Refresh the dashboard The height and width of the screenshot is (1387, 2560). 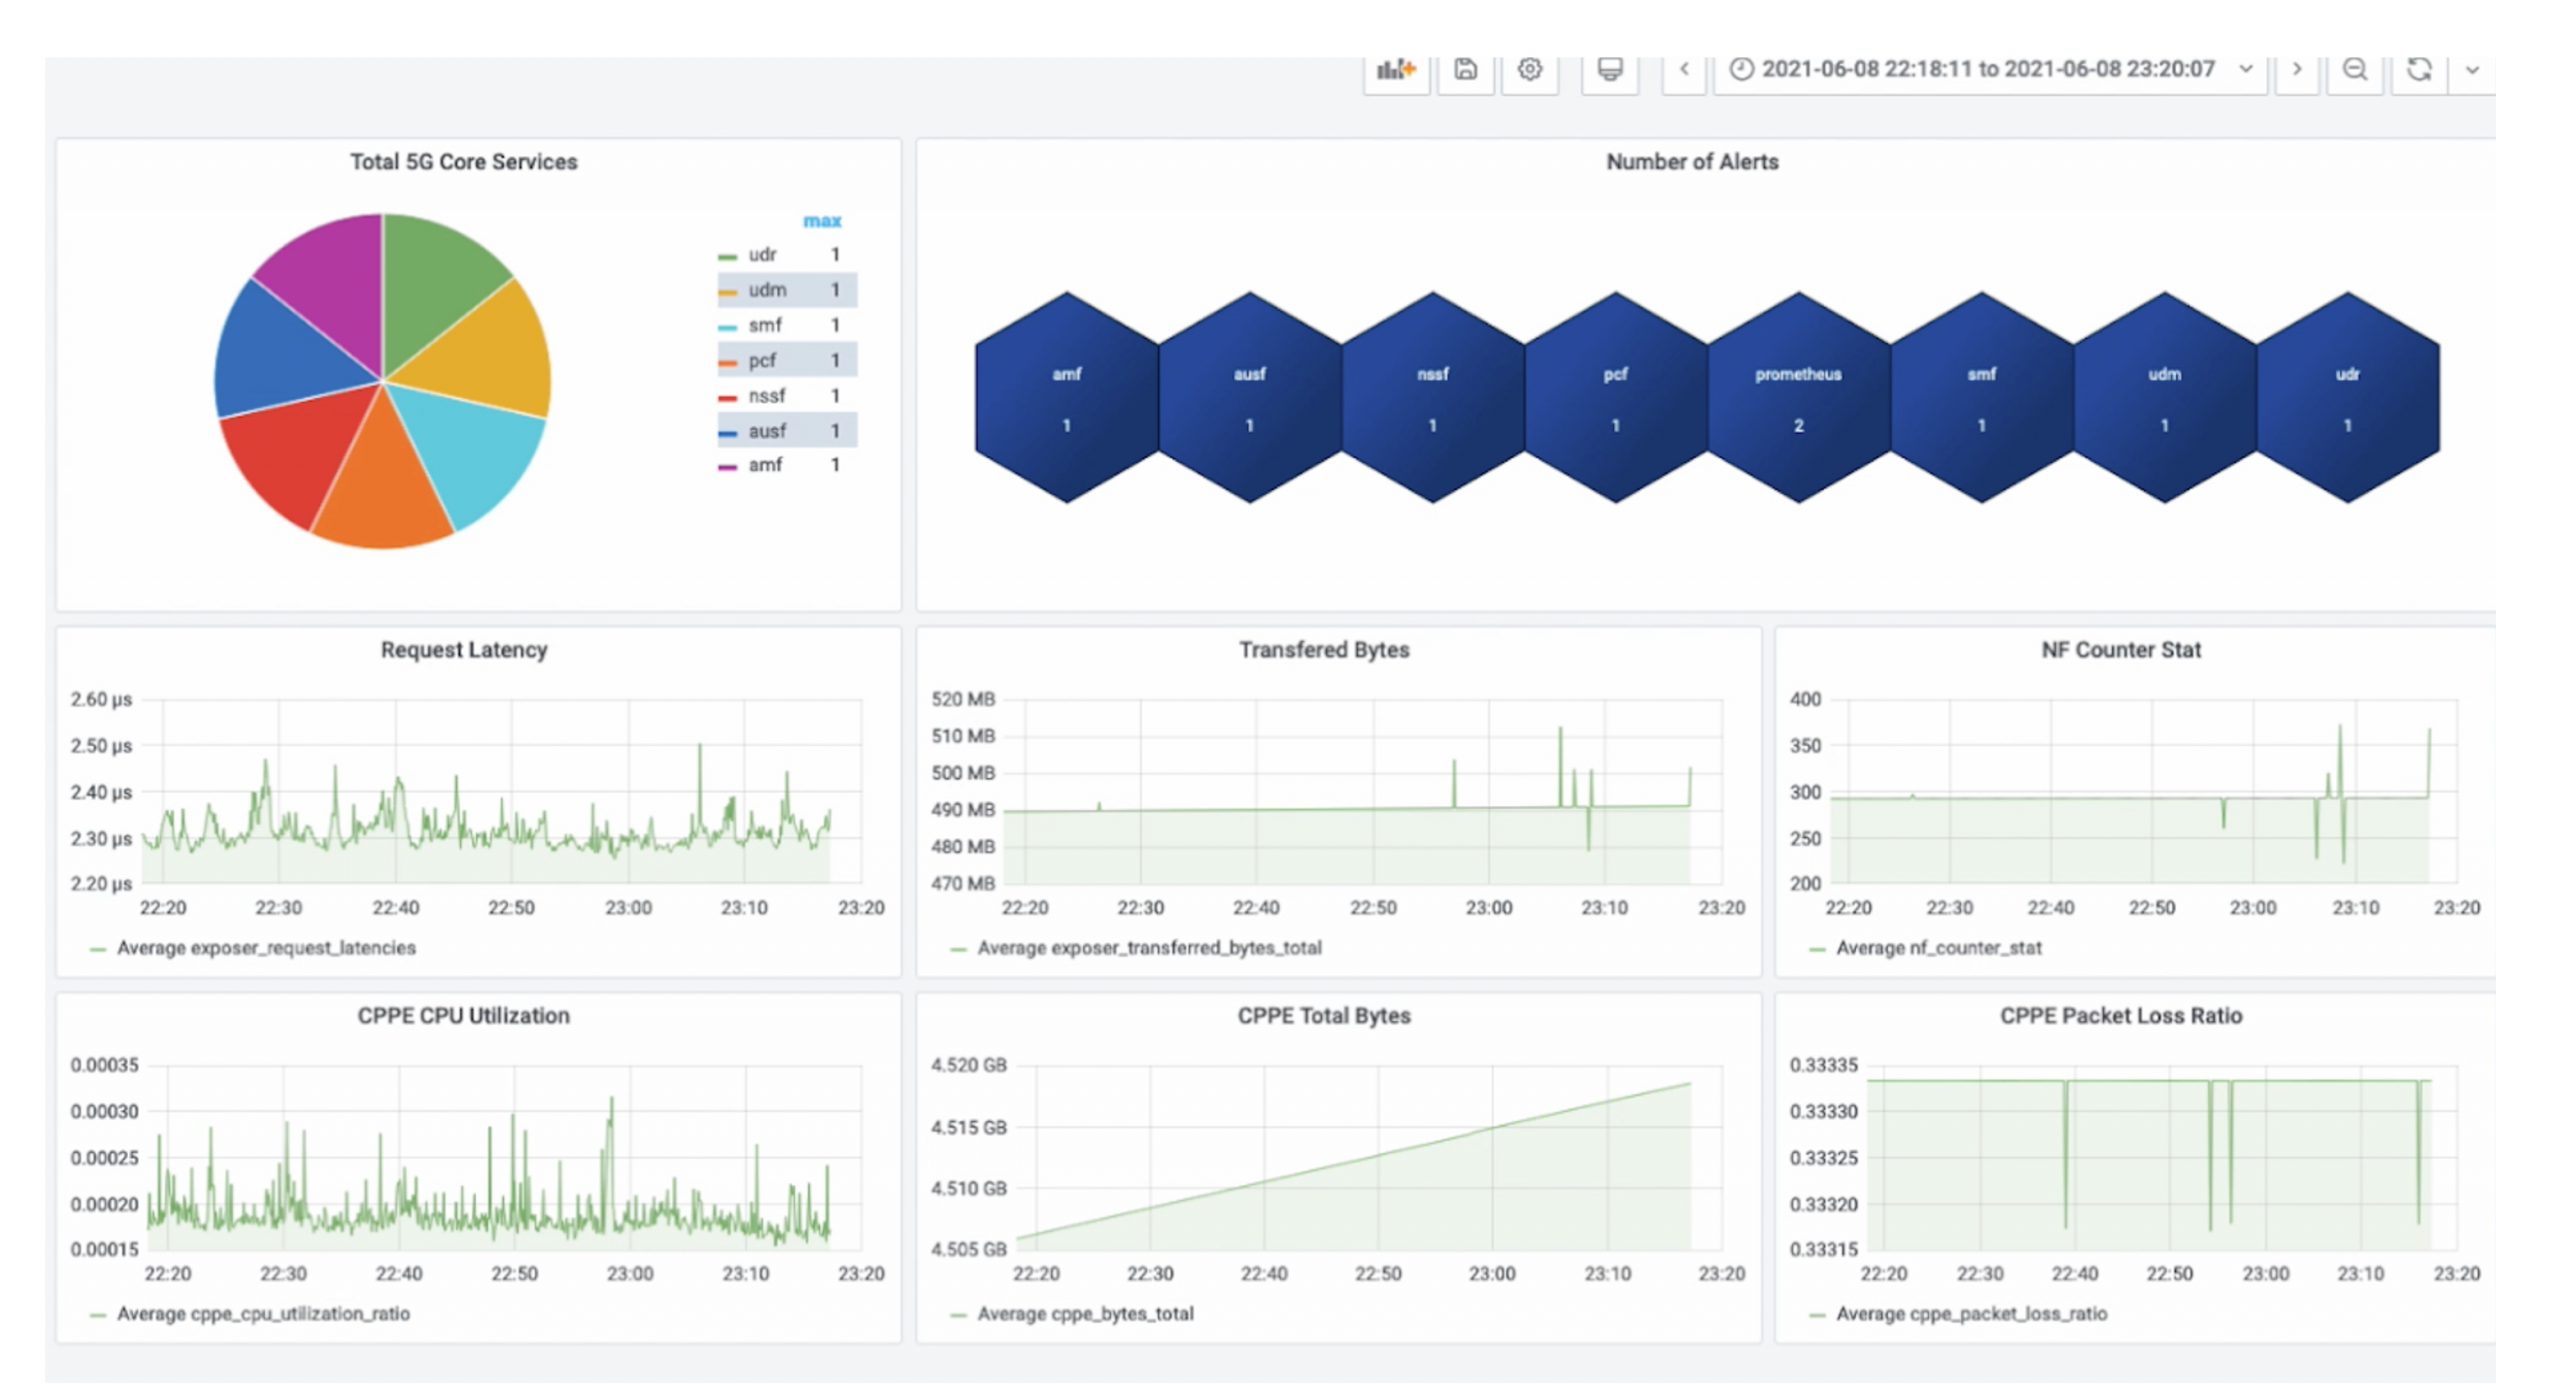[2418, 70]
